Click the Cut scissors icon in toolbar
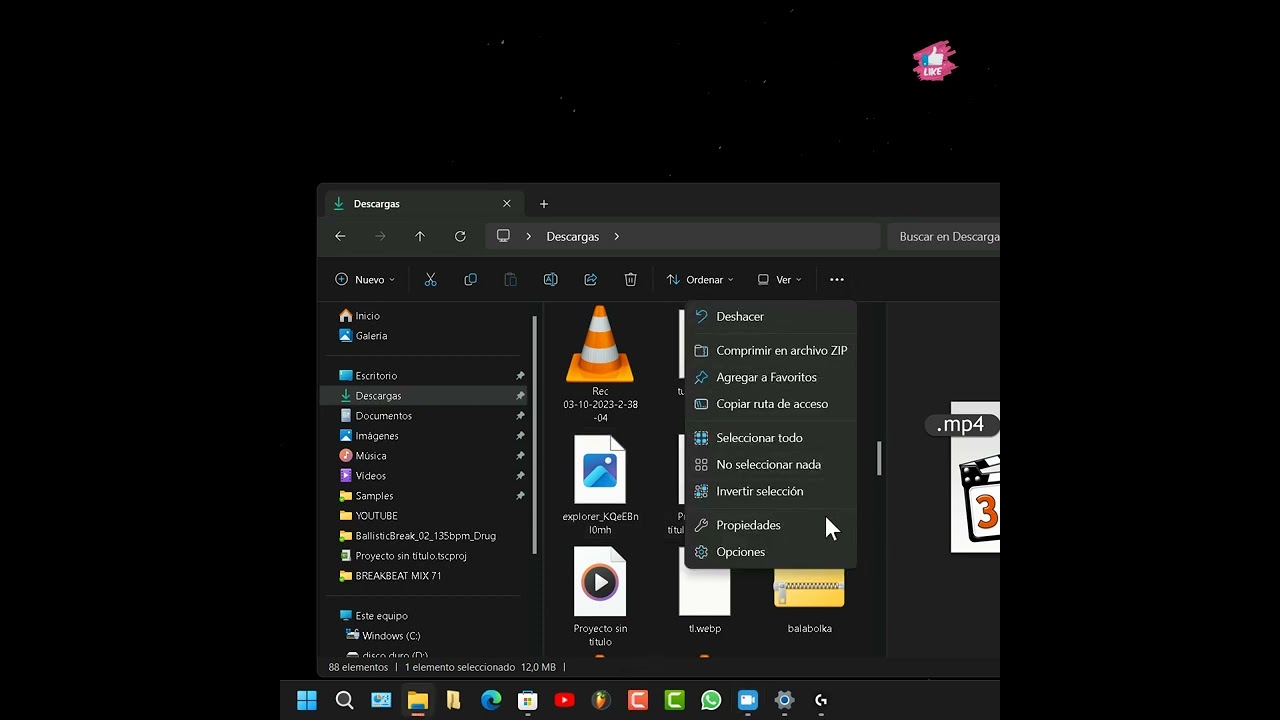The image size is (1280, 720). pyautogui.click(x=430, y=280)
